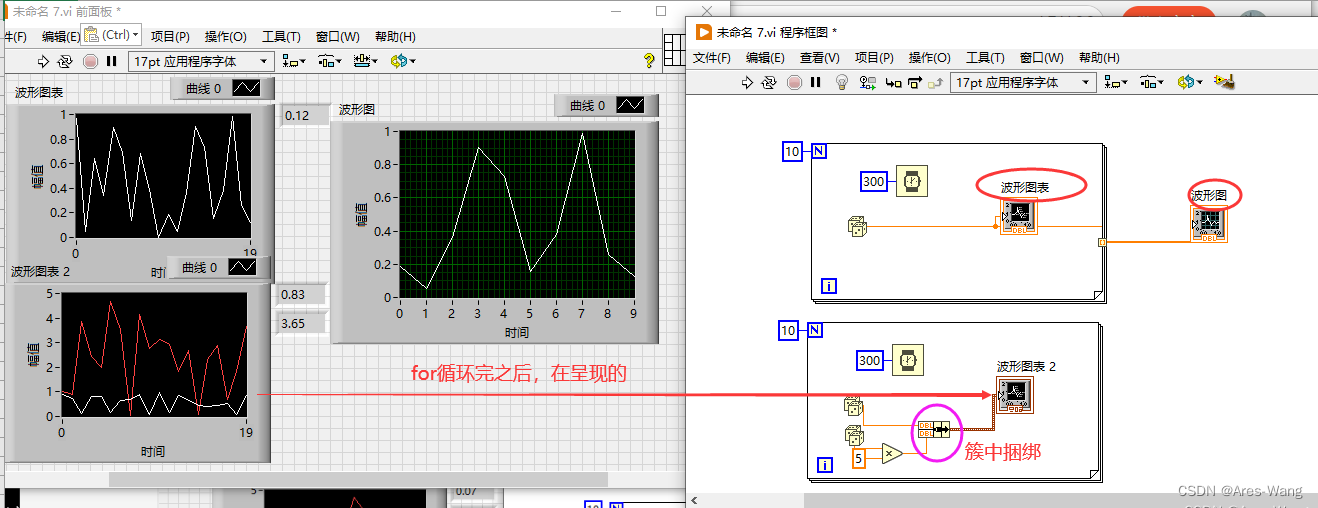Show context help question mark
The image size is (1318, 508).
pos(648,61)
